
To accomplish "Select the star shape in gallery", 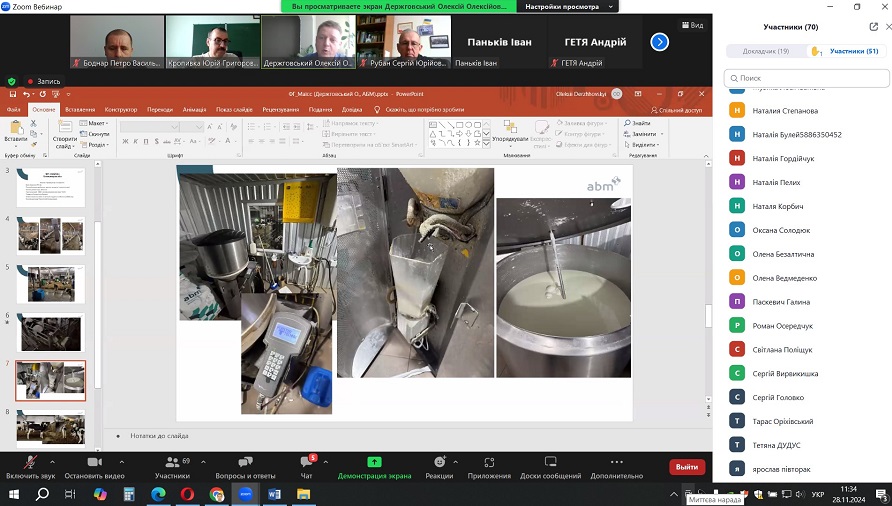I will pos(477,143).
